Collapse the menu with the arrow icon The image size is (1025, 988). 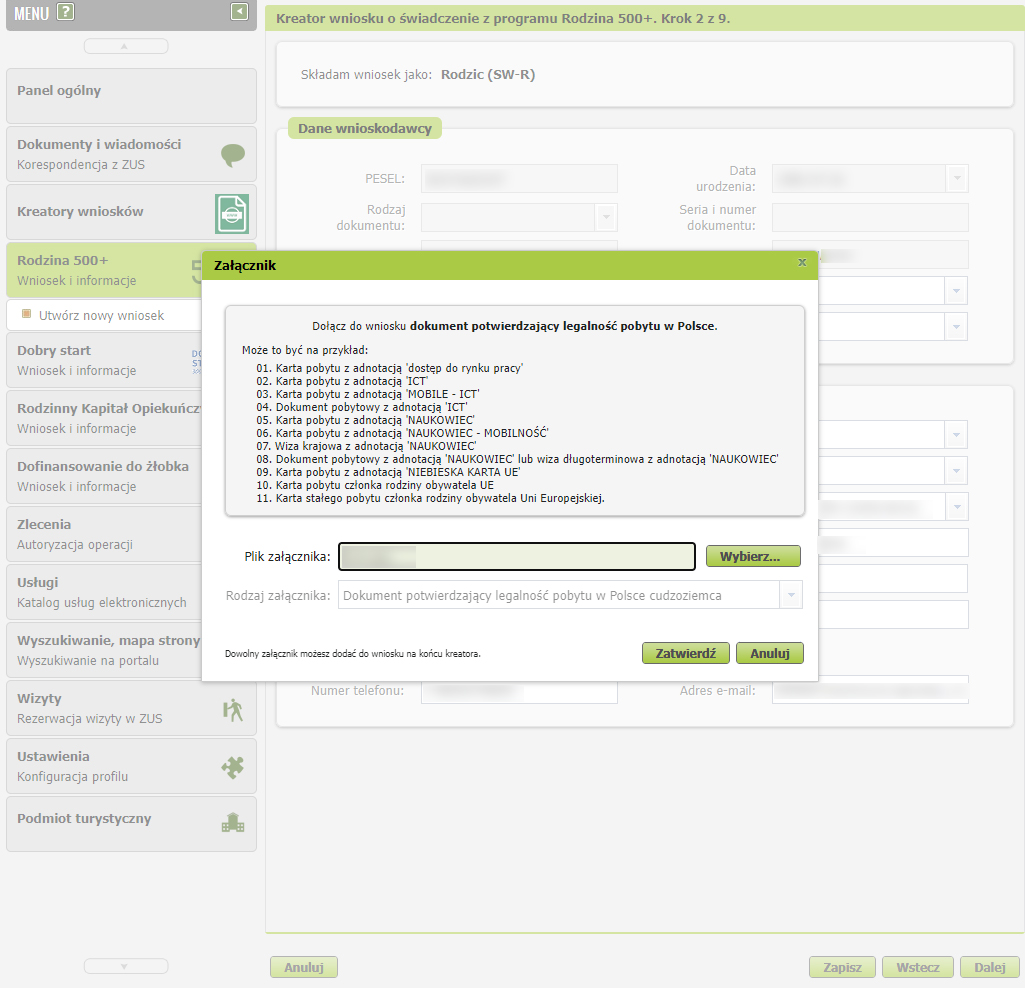[239, 12]
